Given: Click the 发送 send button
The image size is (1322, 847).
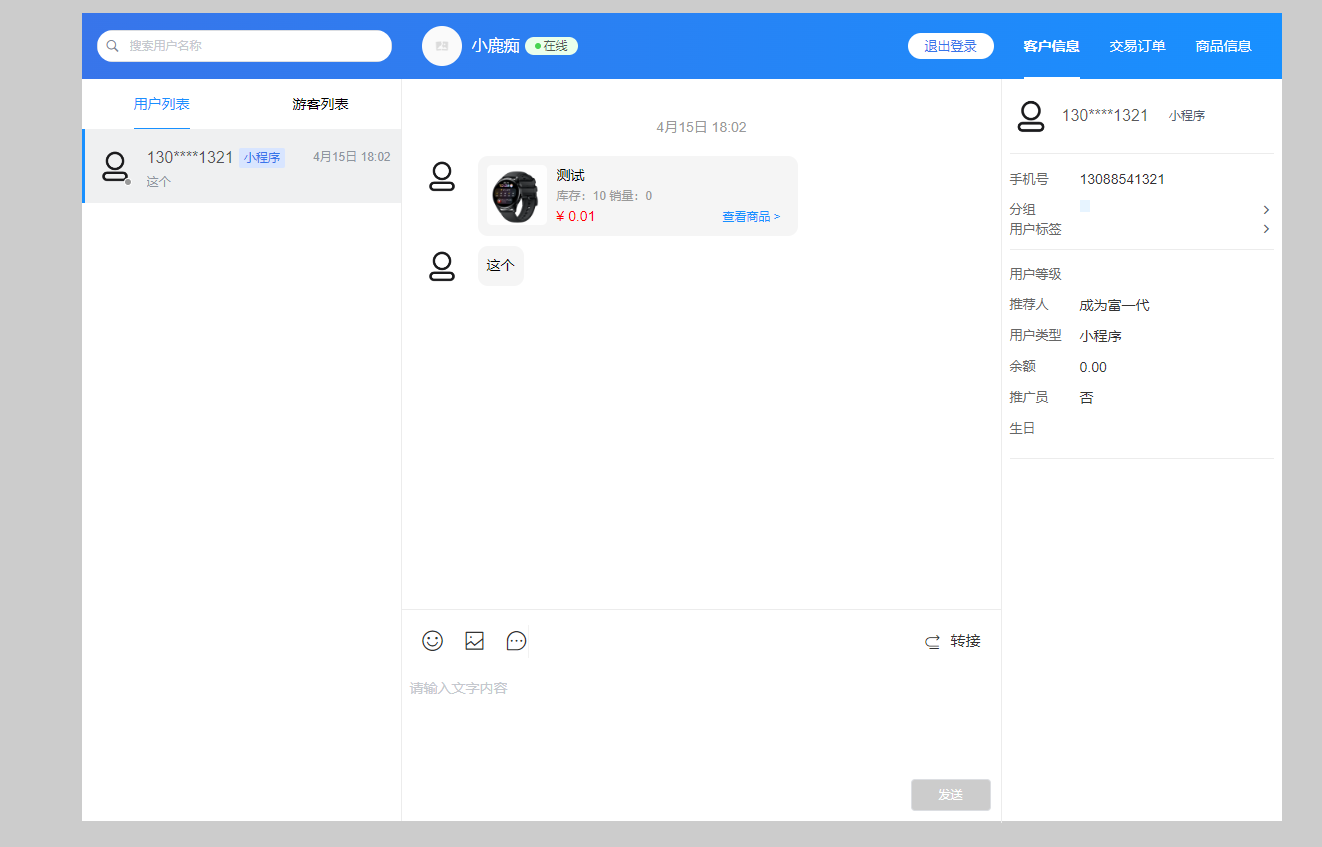Looking at the screenshot, I should tap(950, 795).
